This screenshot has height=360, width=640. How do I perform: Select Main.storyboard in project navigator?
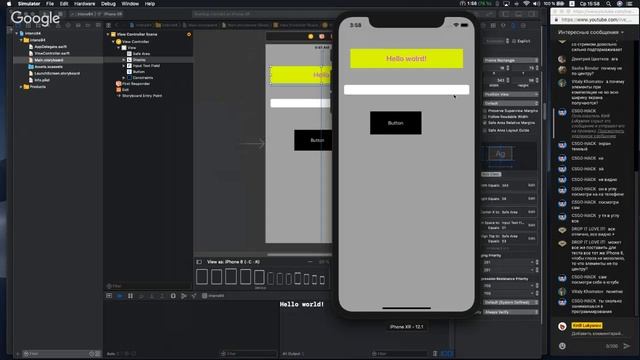tap(49, 60)
